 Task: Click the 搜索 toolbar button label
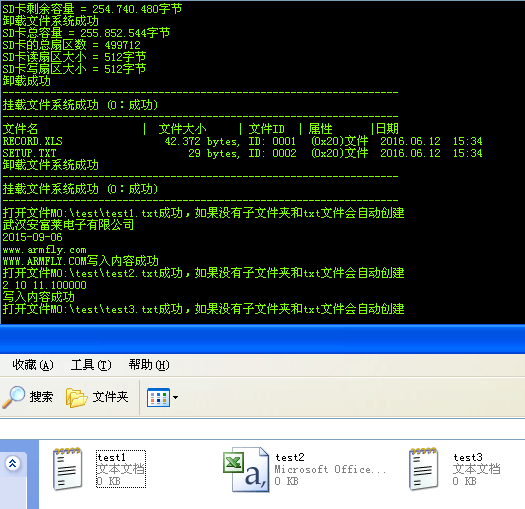click(41, 397)
